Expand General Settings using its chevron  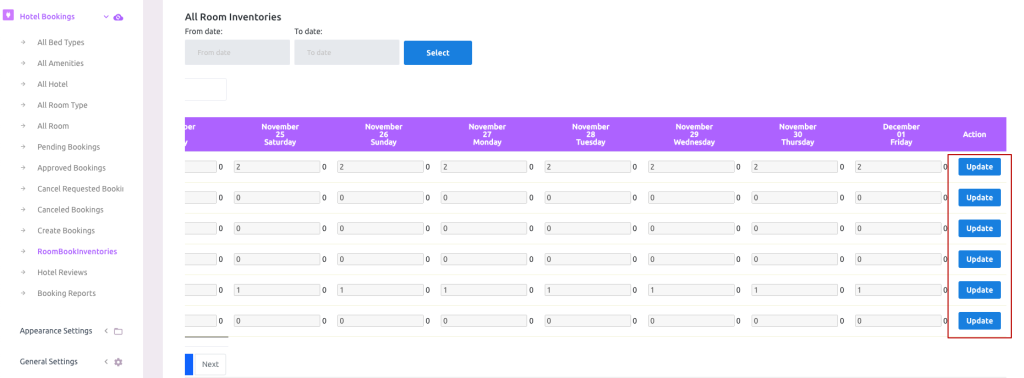[106, 362]
